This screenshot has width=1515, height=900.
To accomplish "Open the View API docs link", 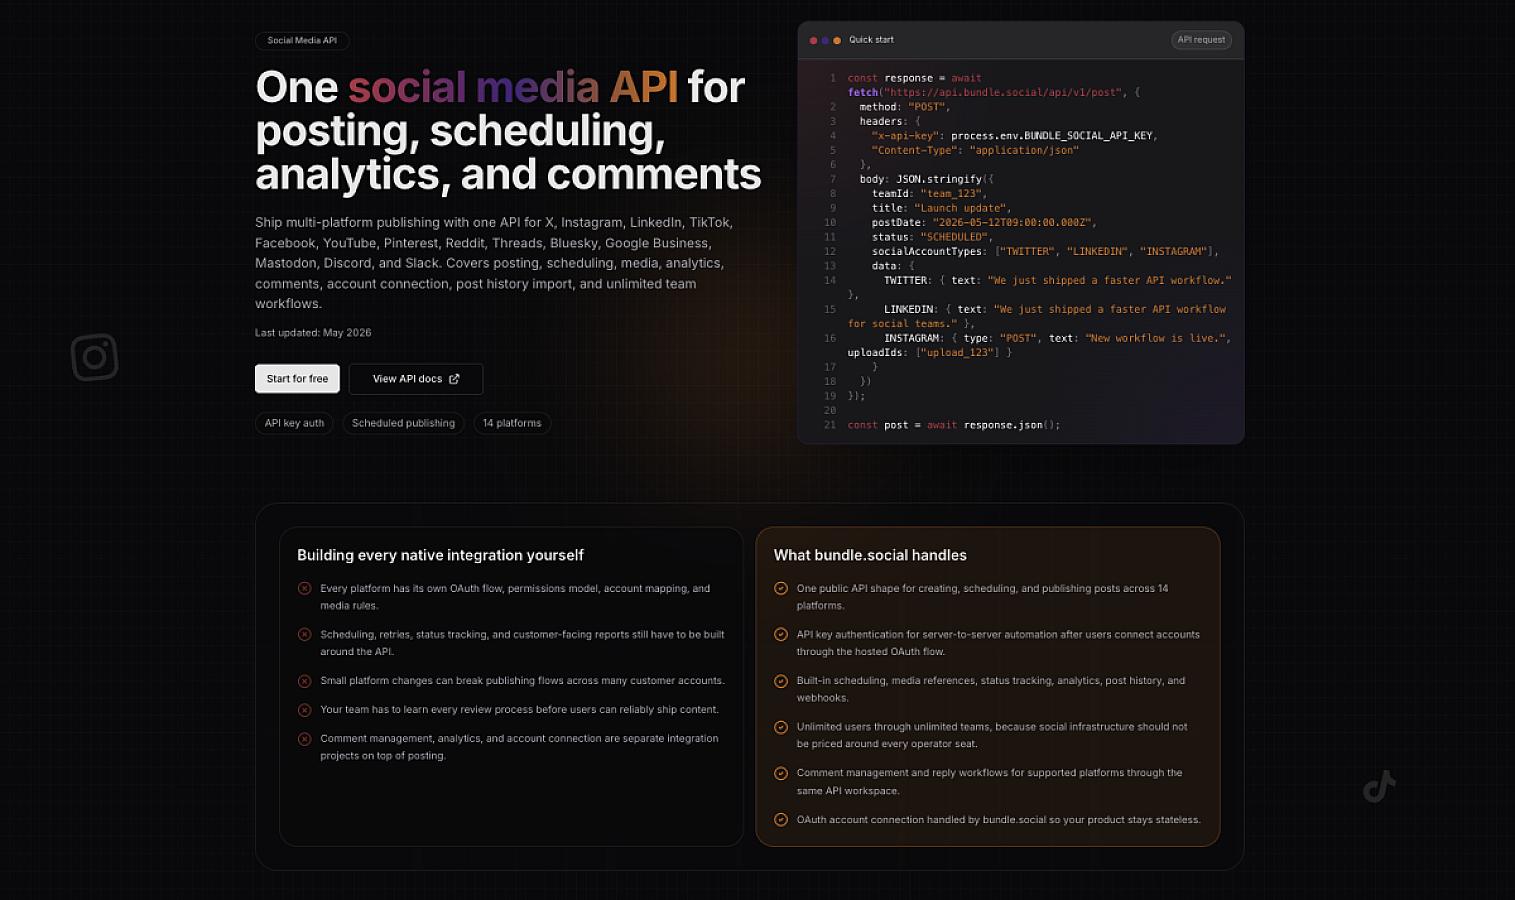I will tap(416, 379).
